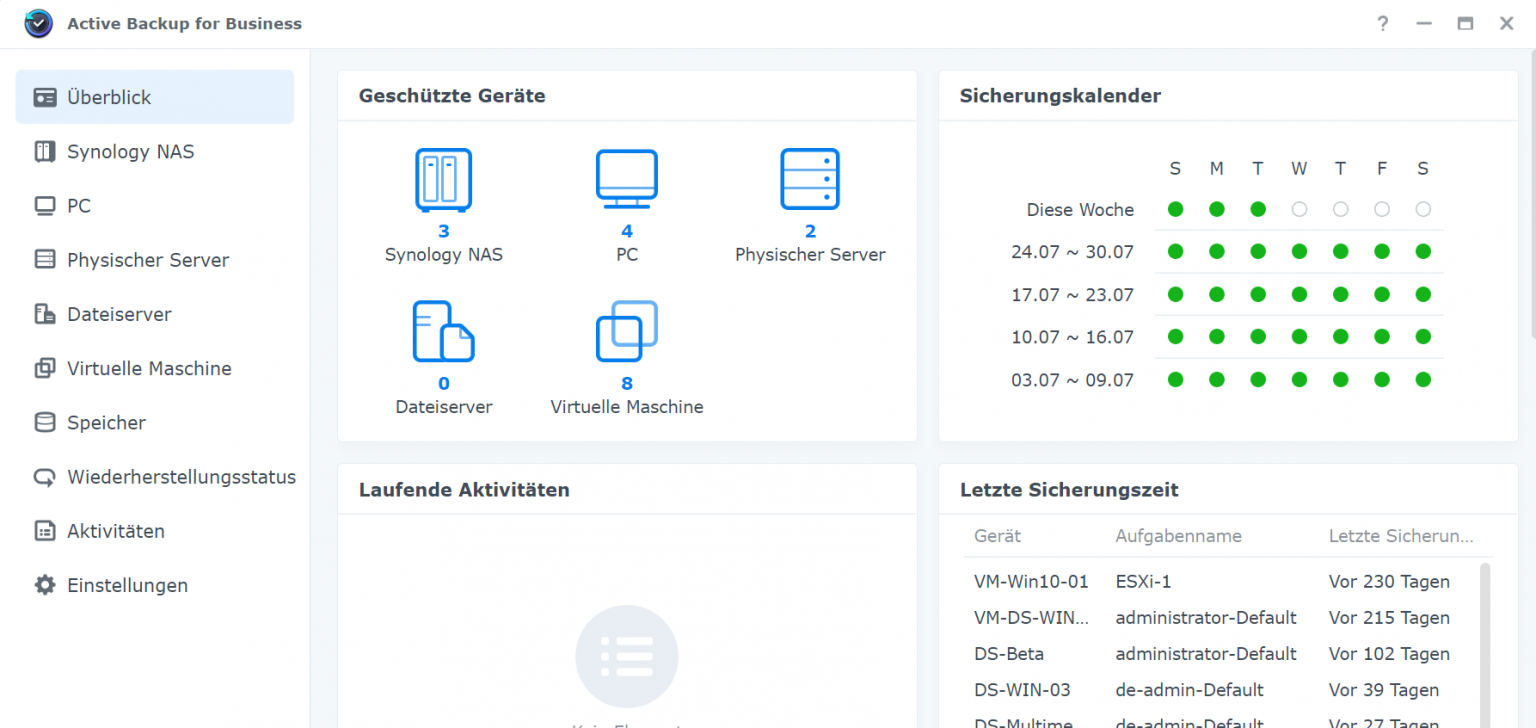The height and width of the screenshot is (728, 1536).
Task: Toggle Friday's status dot in week 24.07
Action: [x=1381, y=252]
